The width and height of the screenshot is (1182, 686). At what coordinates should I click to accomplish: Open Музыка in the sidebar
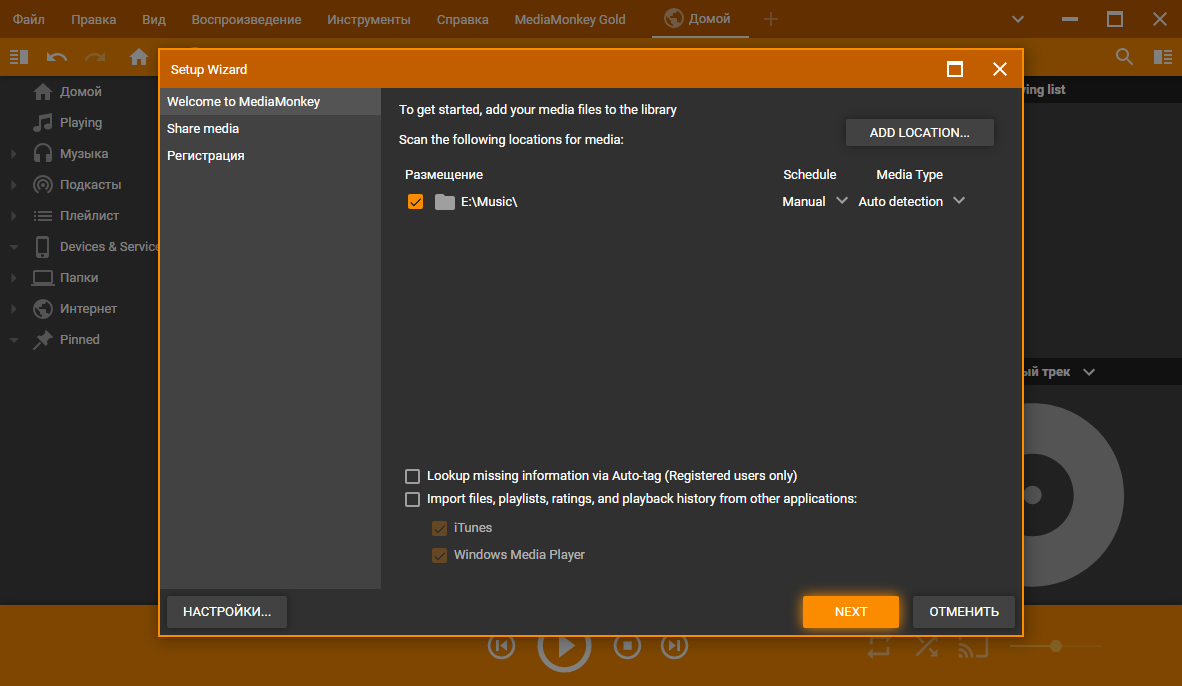[84, 154]
